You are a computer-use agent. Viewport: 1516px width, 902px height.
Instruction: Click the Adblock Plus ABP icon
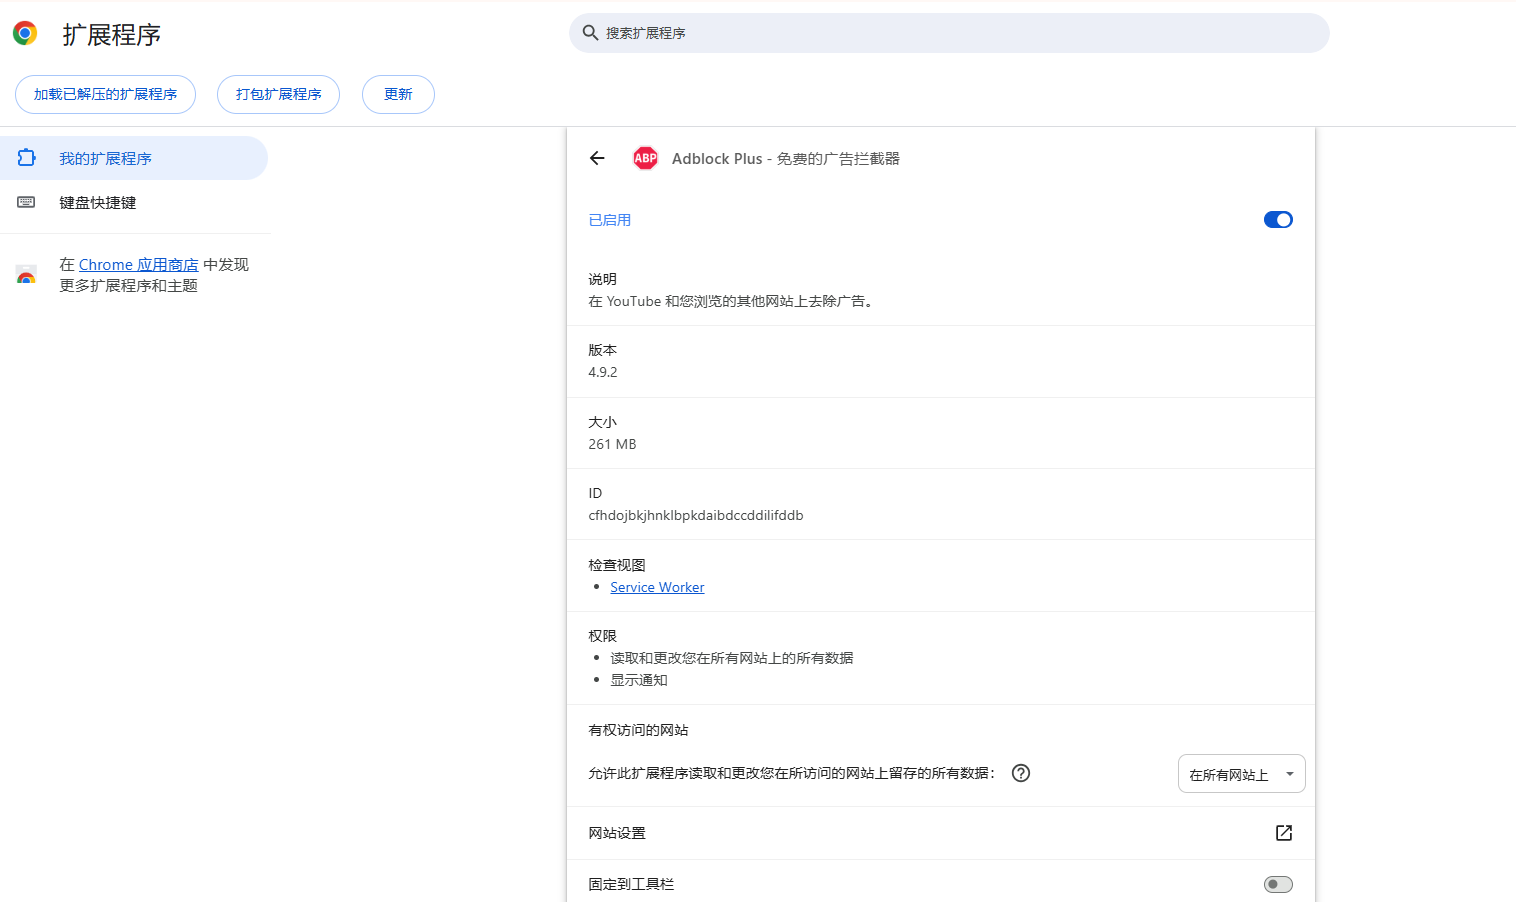point(646,158)
